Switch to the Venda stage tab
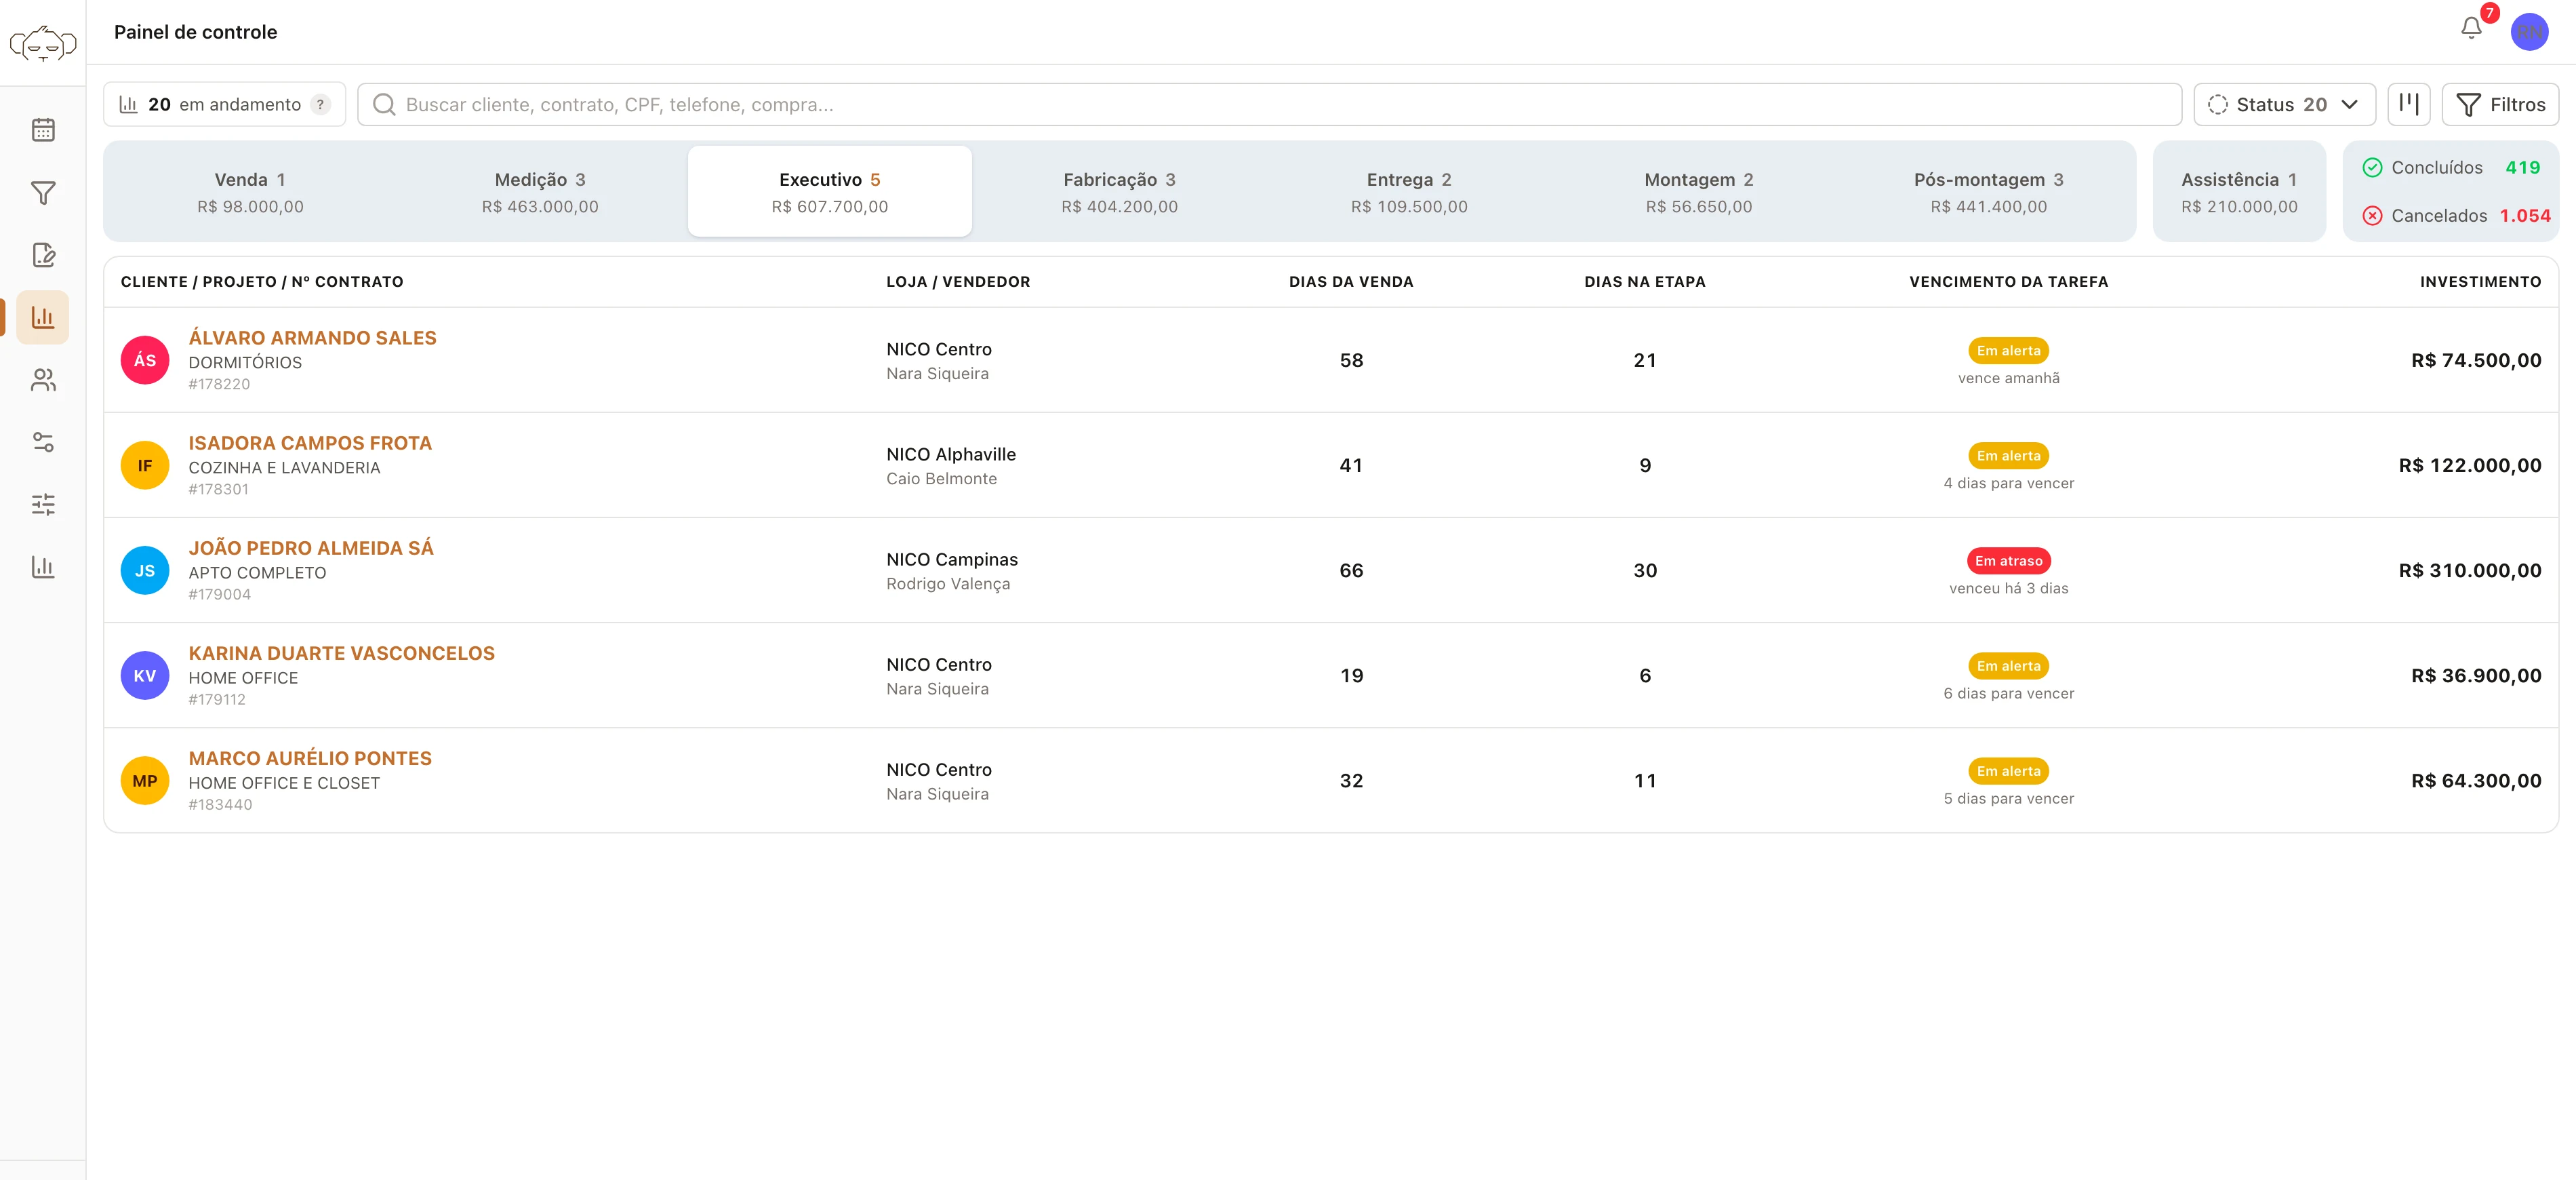 pos(250,192)
